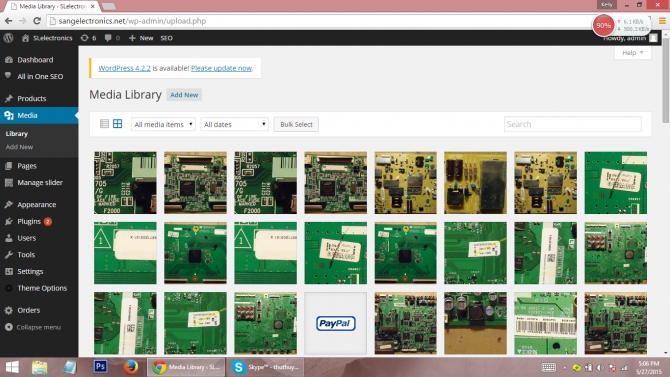Viewport: 670px width, 377px height.
Task: Collapse the admin sidebar menu
Action: coord(38,327)
